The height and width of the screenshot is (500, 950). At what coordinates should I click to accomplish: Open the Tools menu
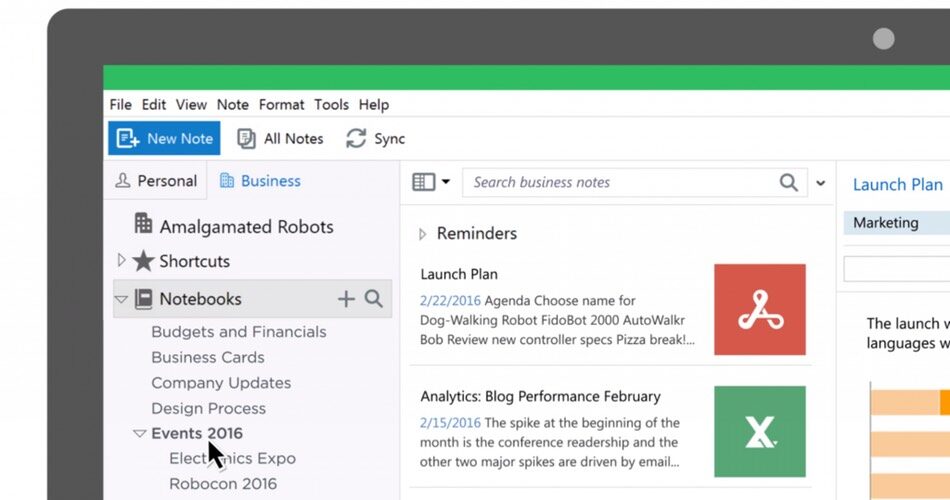331,104
